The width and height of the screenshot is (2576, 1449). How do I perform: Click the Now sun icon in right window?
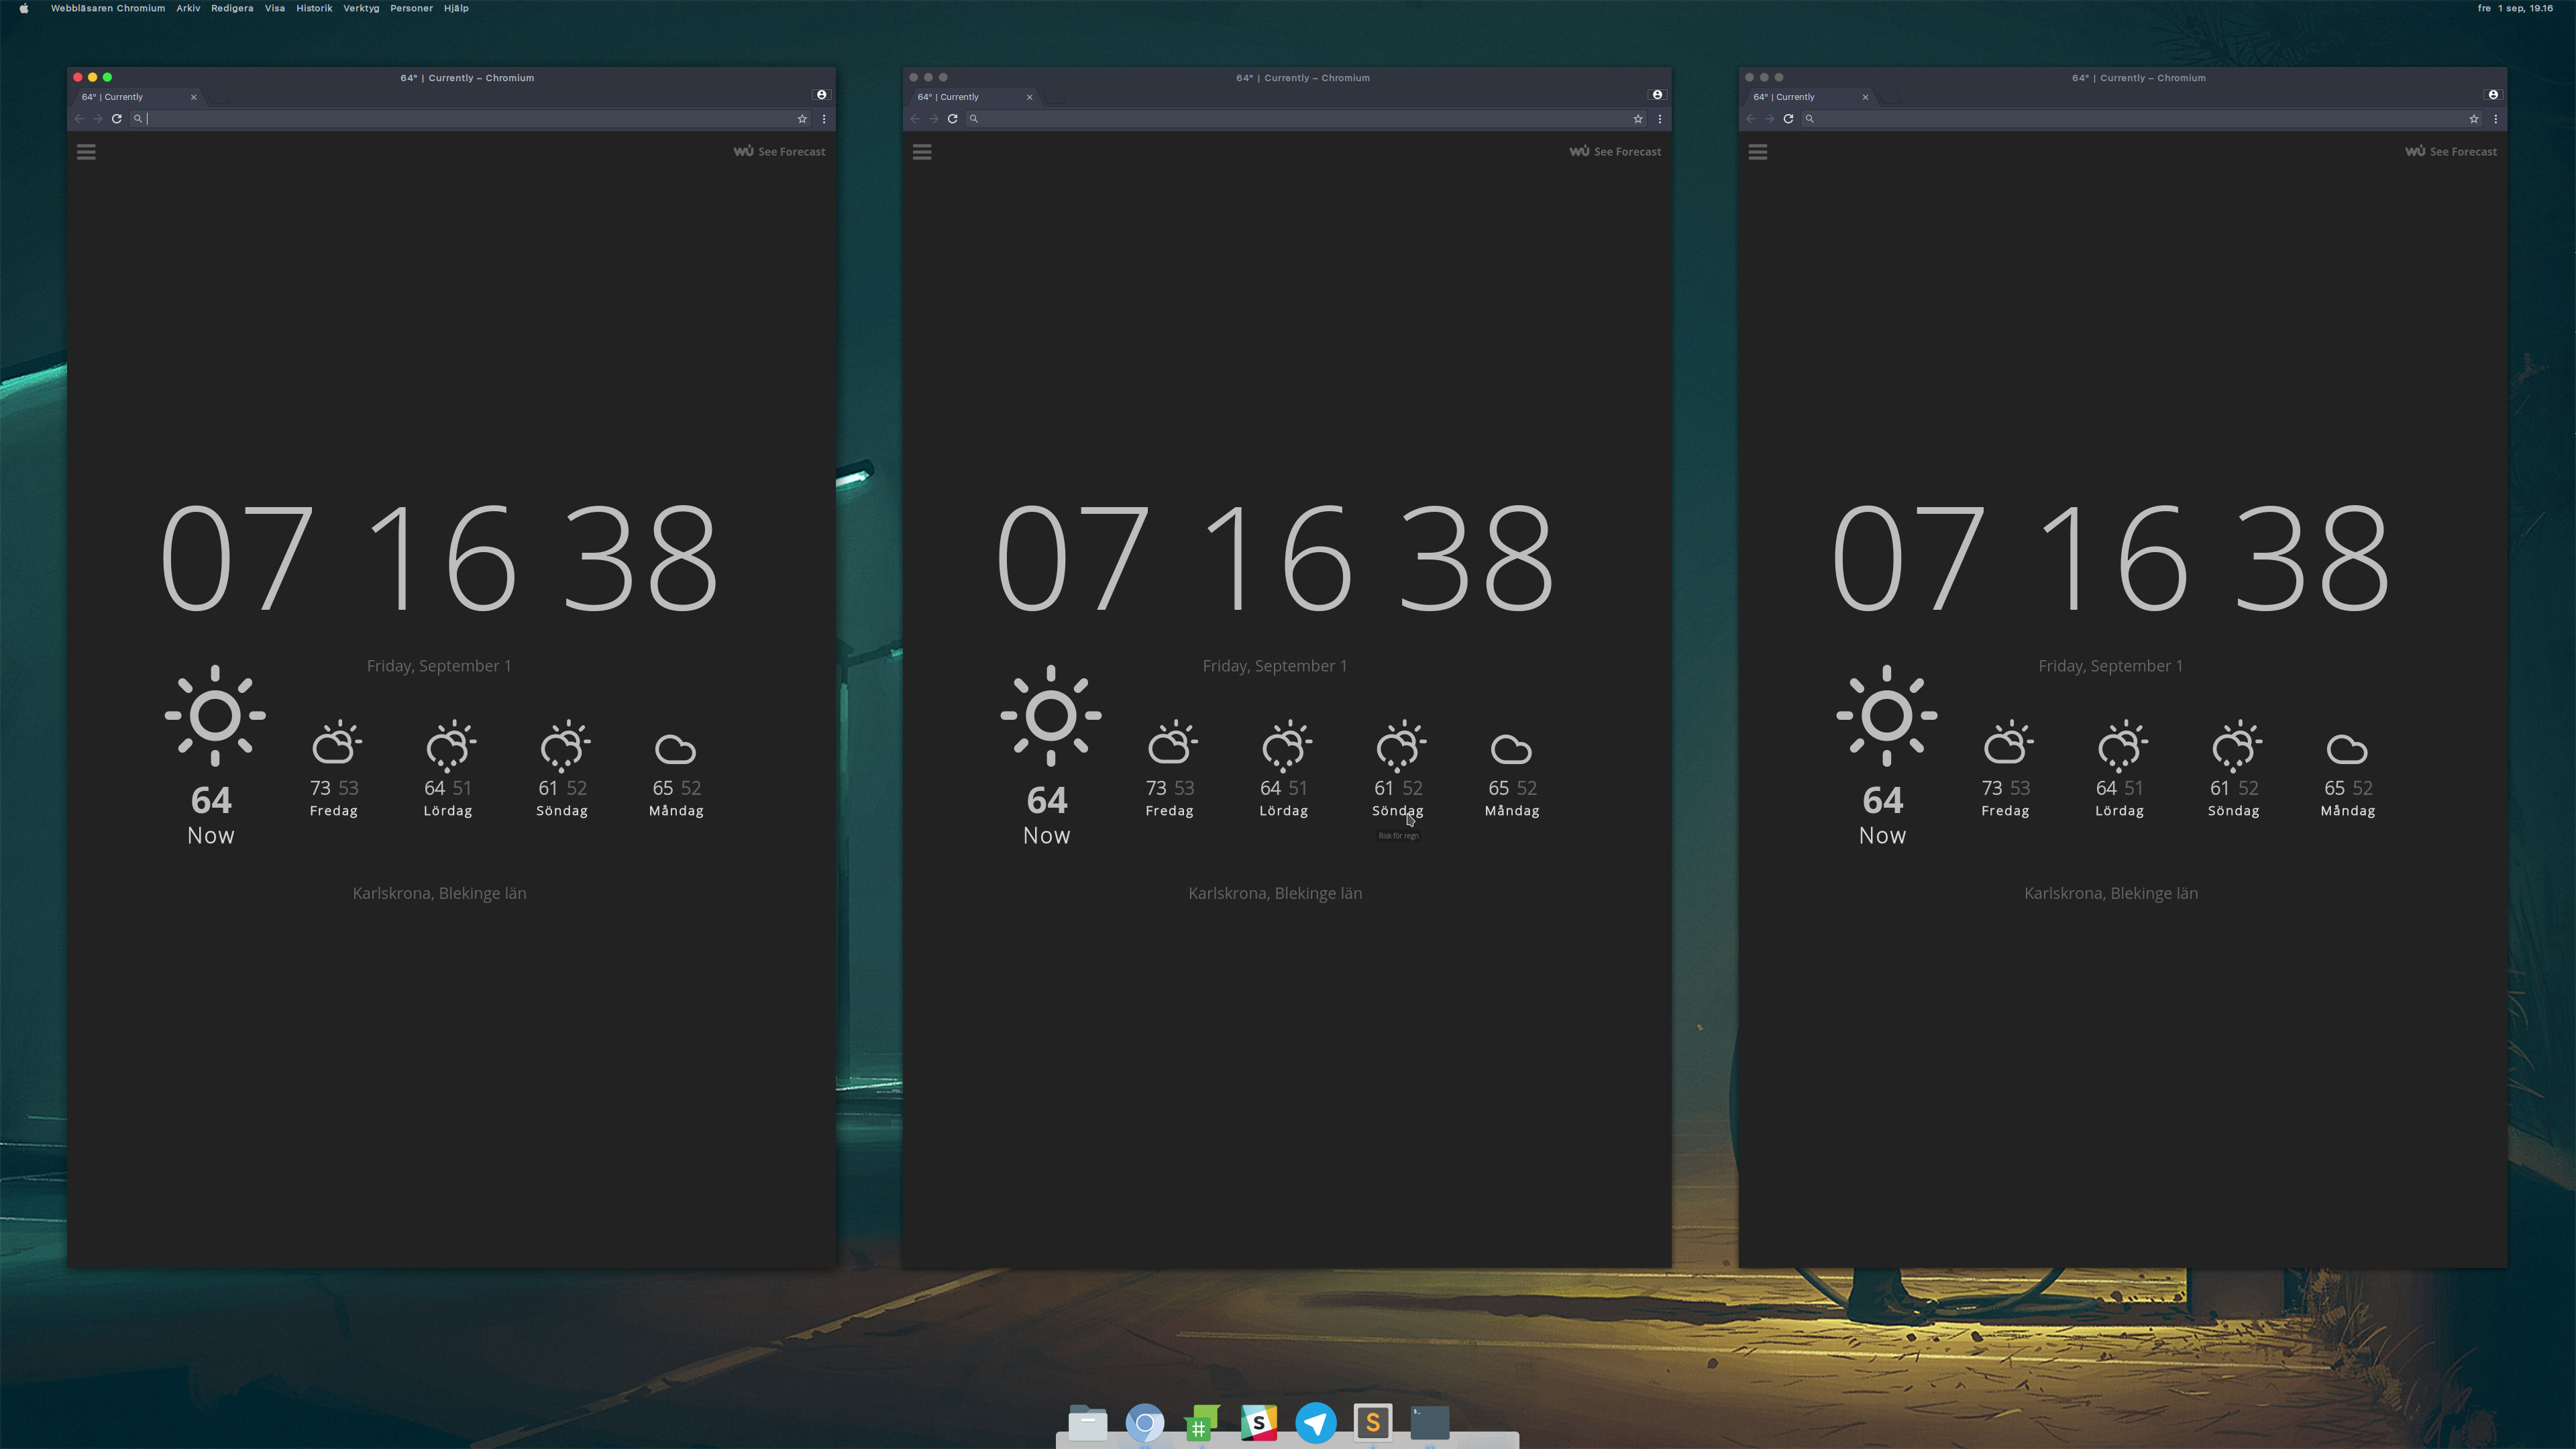tap(1886, 715)
